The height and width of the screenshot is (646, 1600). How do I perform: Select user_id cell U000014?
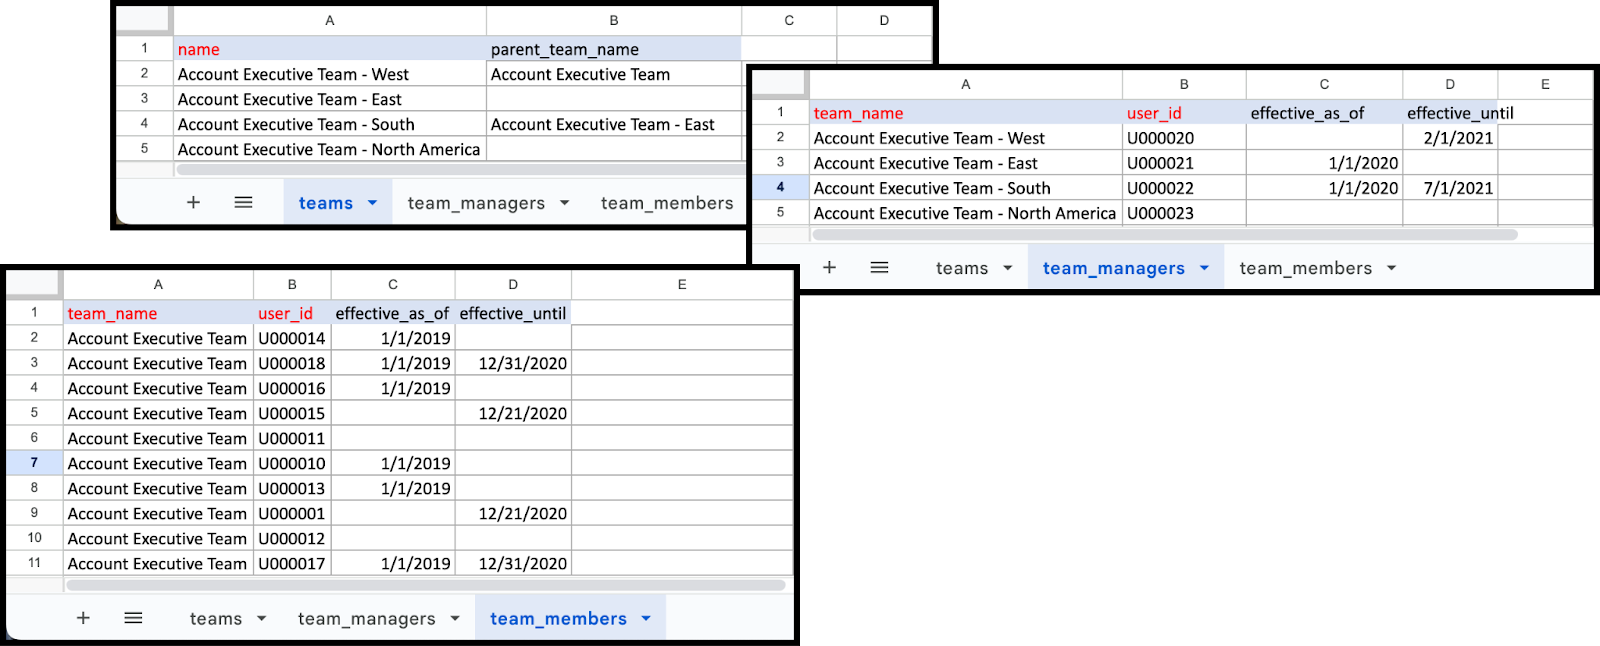tap(292, 338)
